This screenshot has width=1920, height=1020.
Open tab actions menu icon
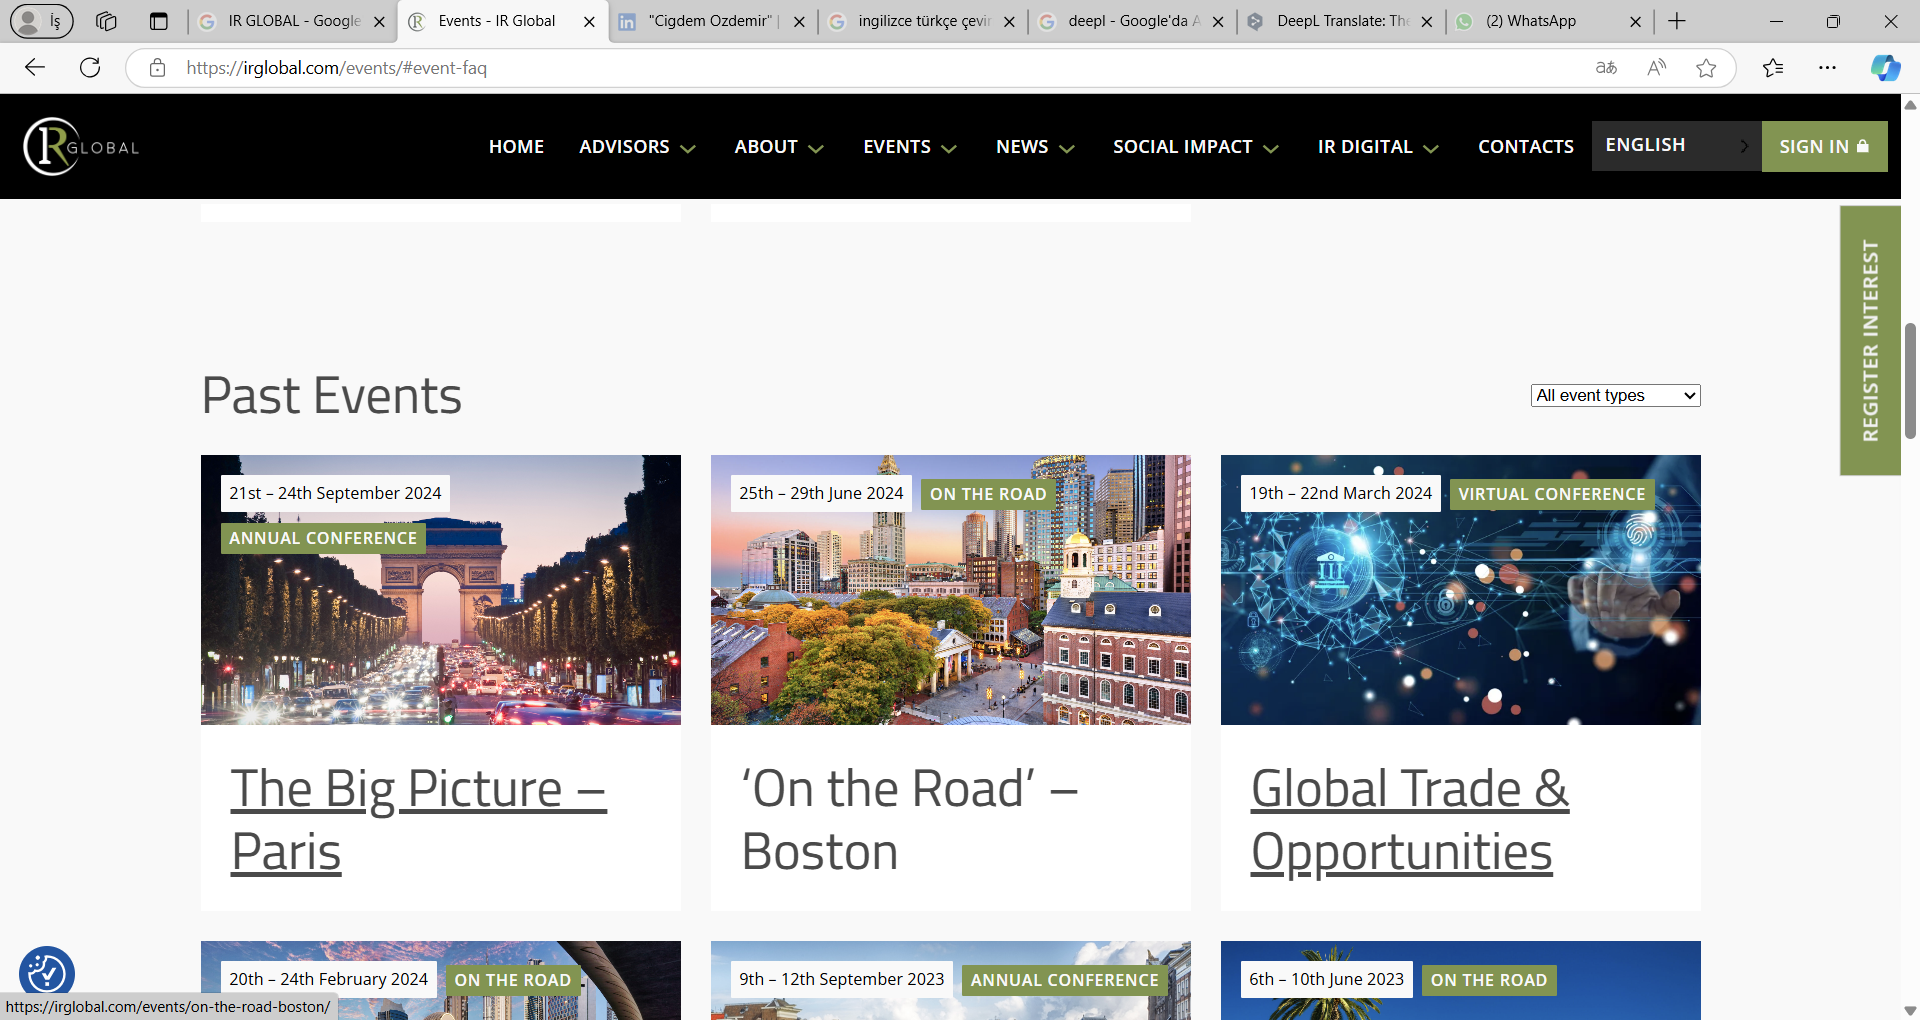coord(158,21)
